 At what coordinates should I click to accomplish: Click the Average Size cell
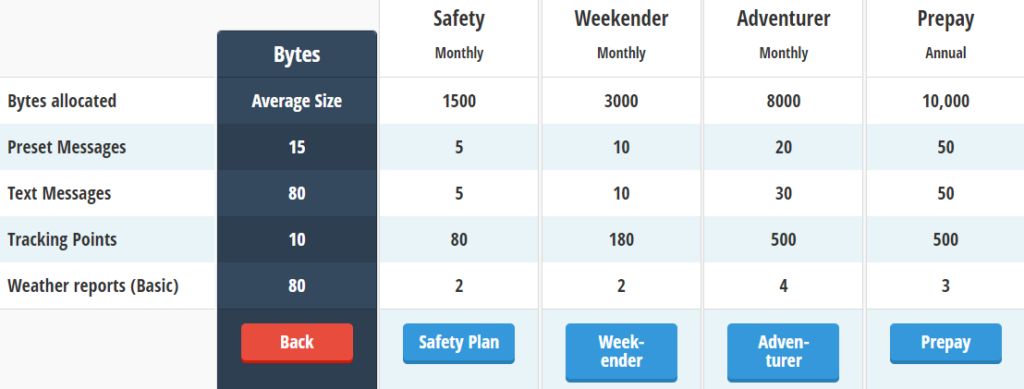pos(296,101)
